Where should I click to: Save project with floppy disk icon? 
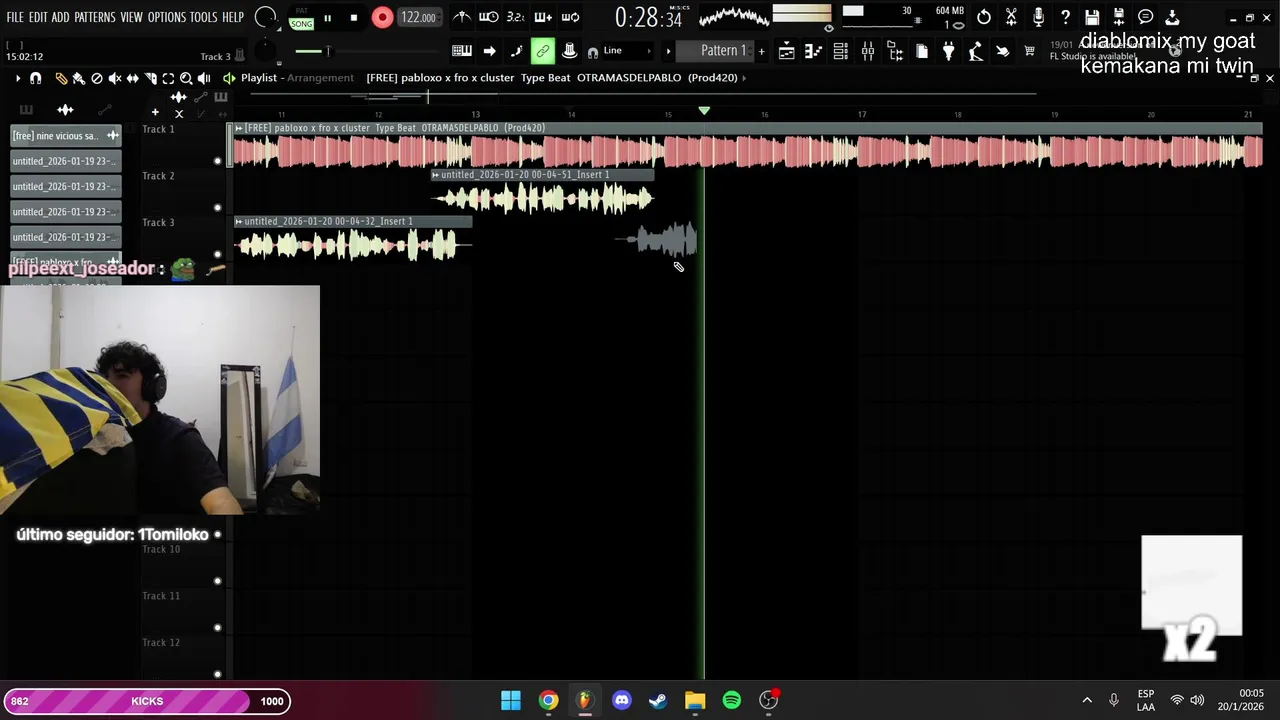1092,17
